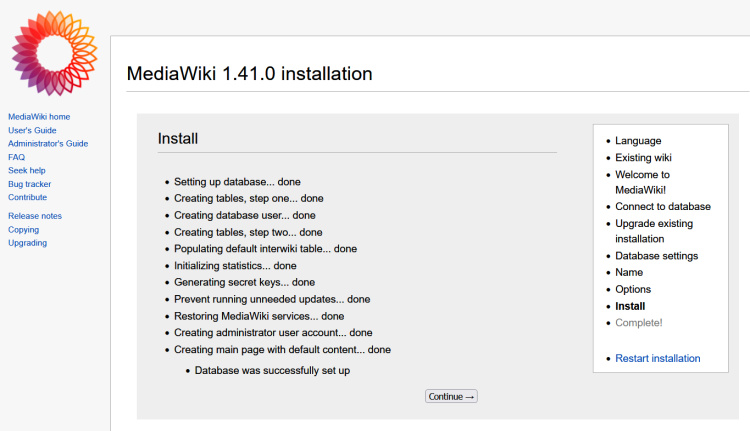This screenshot has height=431, width=750.
Task: Go to the FAQ link
Action: tap(16, 157)
